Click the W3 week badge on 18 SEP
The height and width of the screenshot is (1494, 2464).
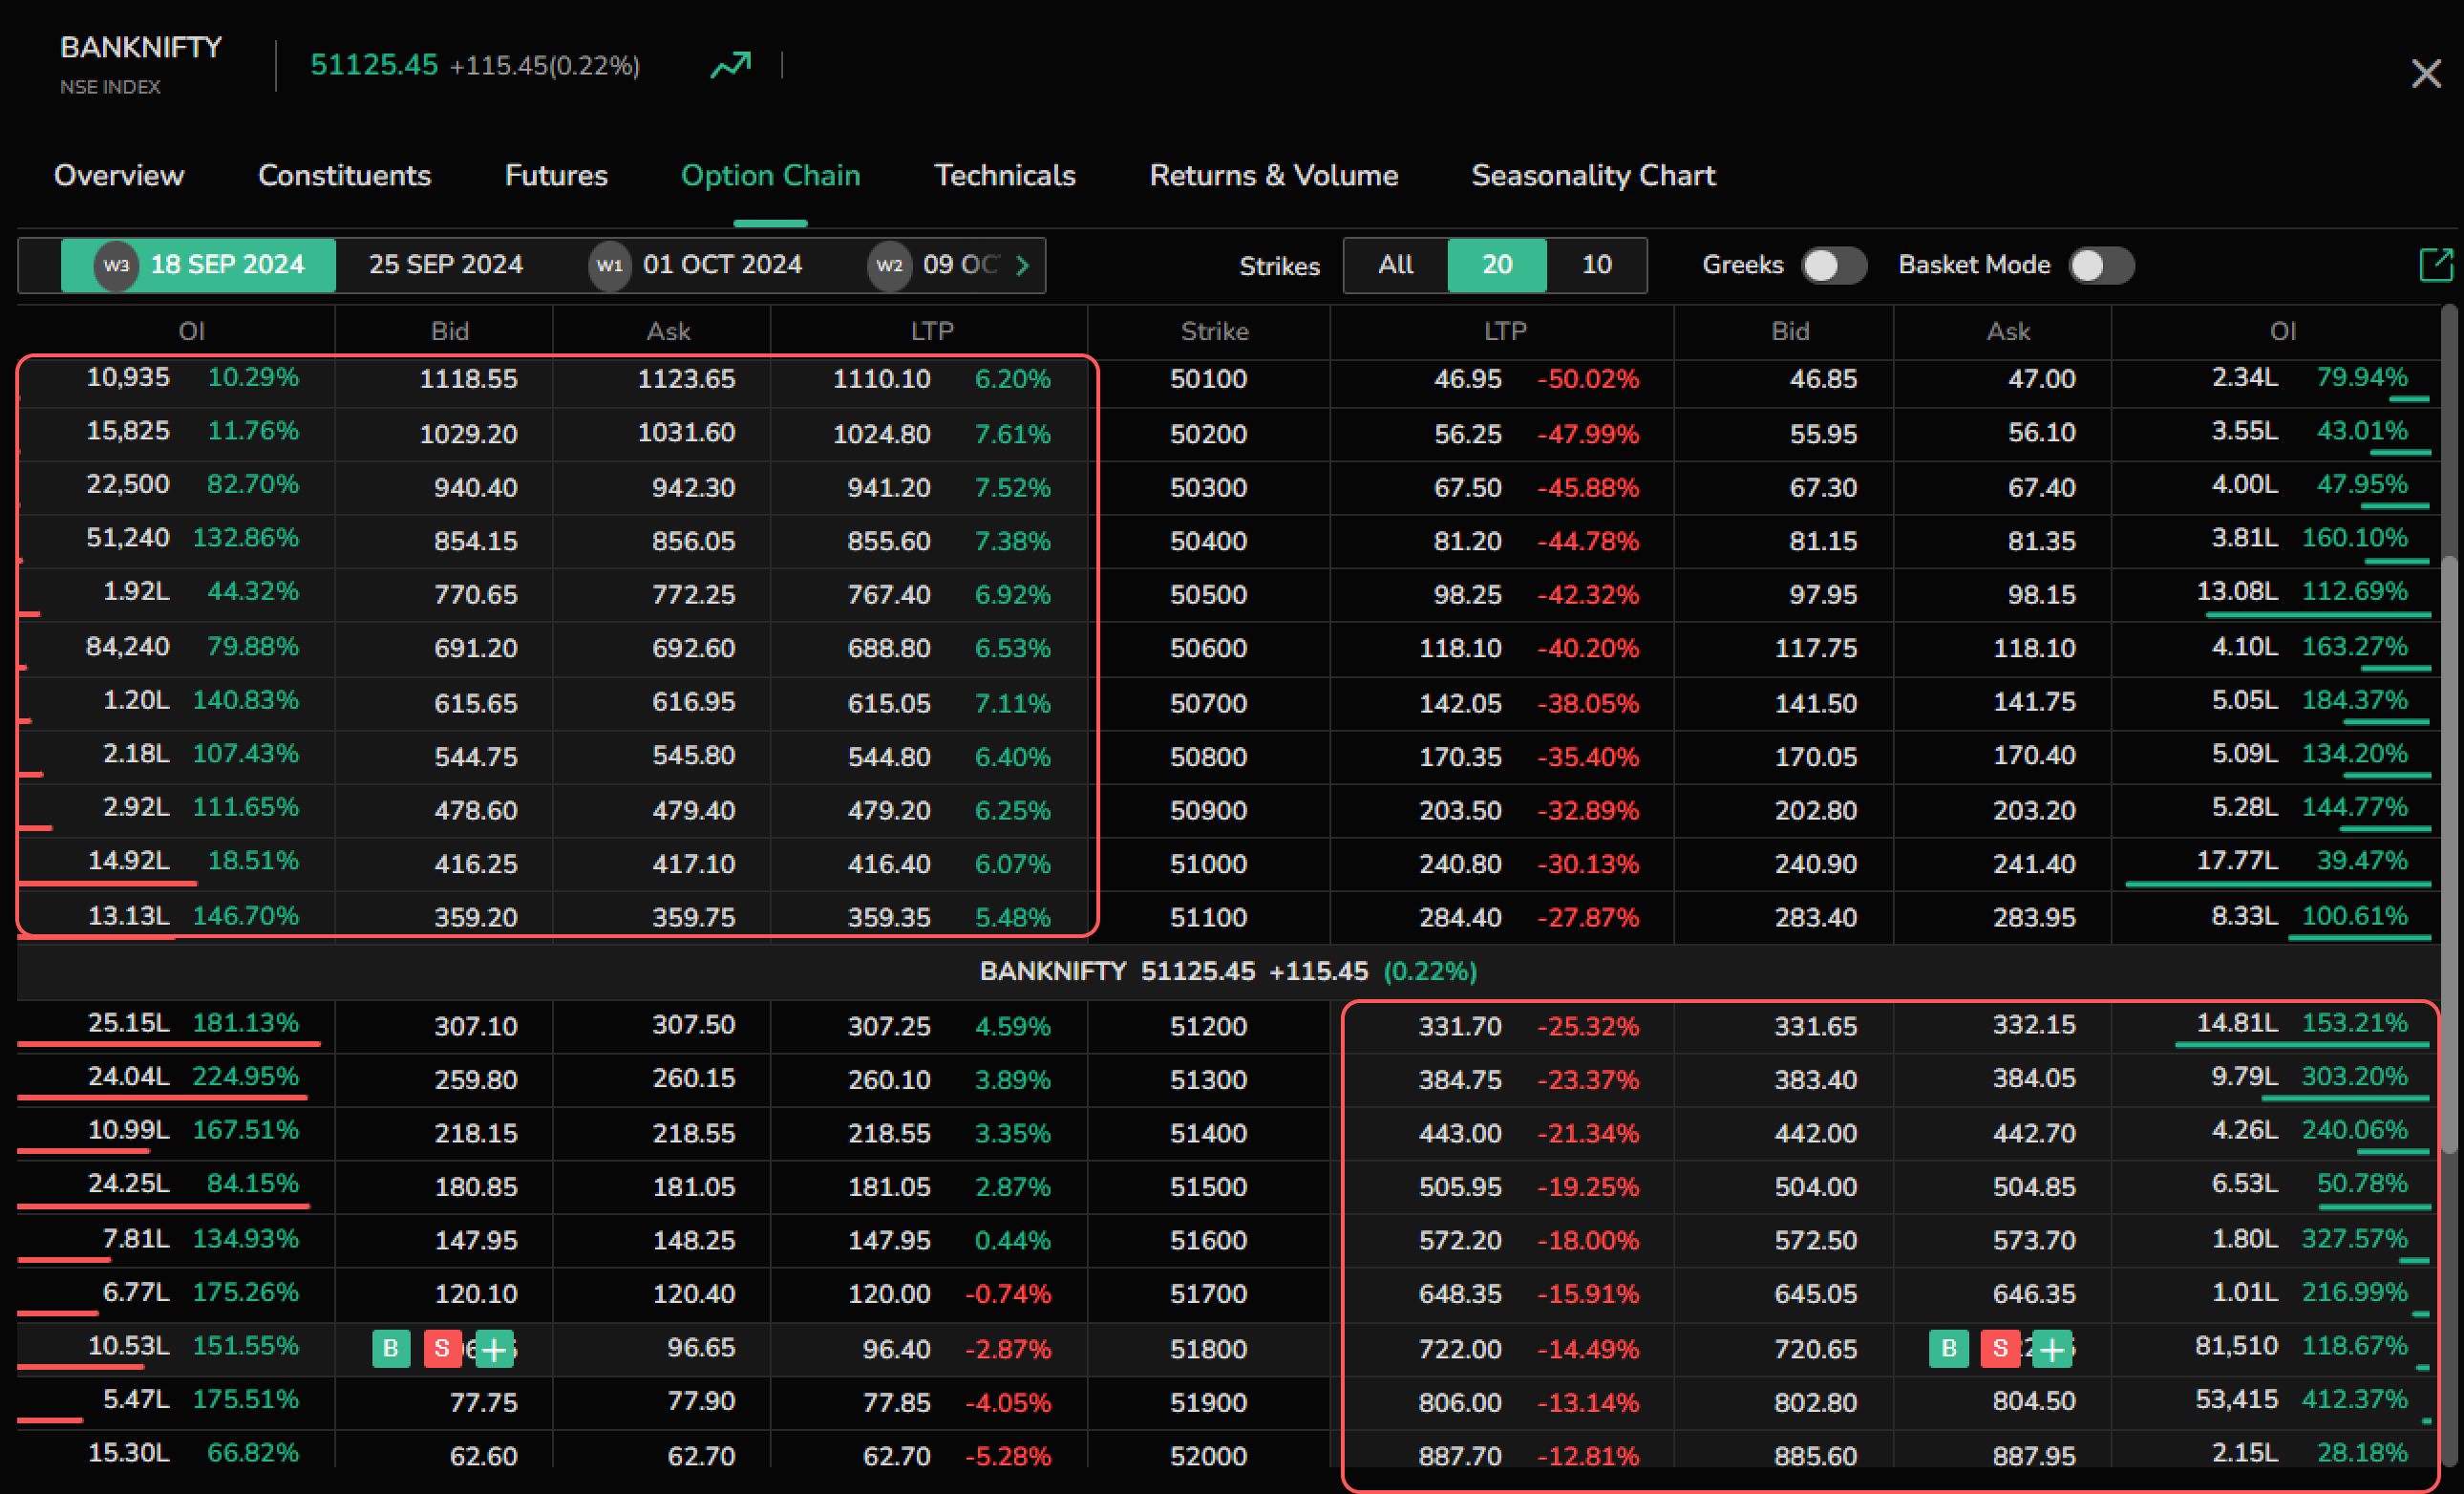(x=116, y=265)
